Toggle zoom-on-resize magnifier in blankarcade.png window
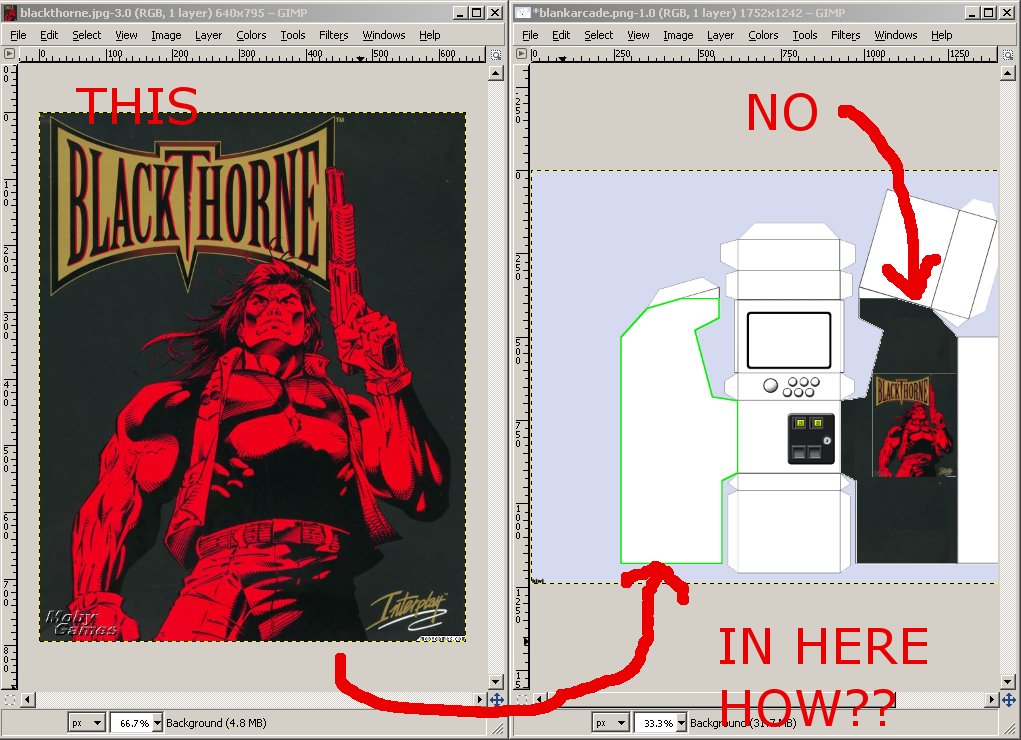The width and height of the screenshot is (1021, 740). tap(1008, 55)
